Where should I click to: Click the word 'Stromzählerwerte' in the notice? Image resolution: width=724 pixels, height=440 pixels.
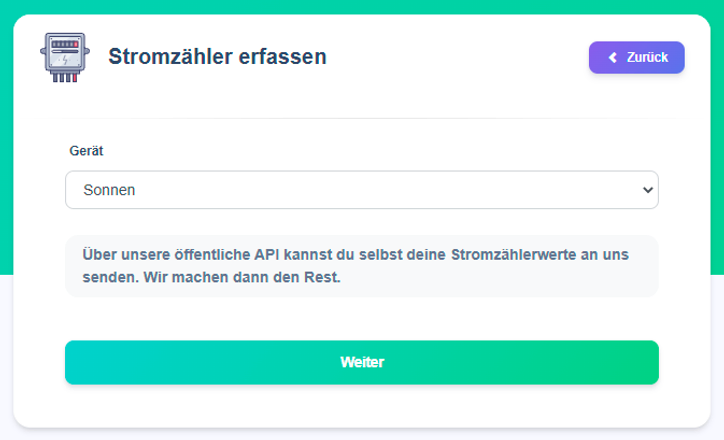tap(512, 255)
